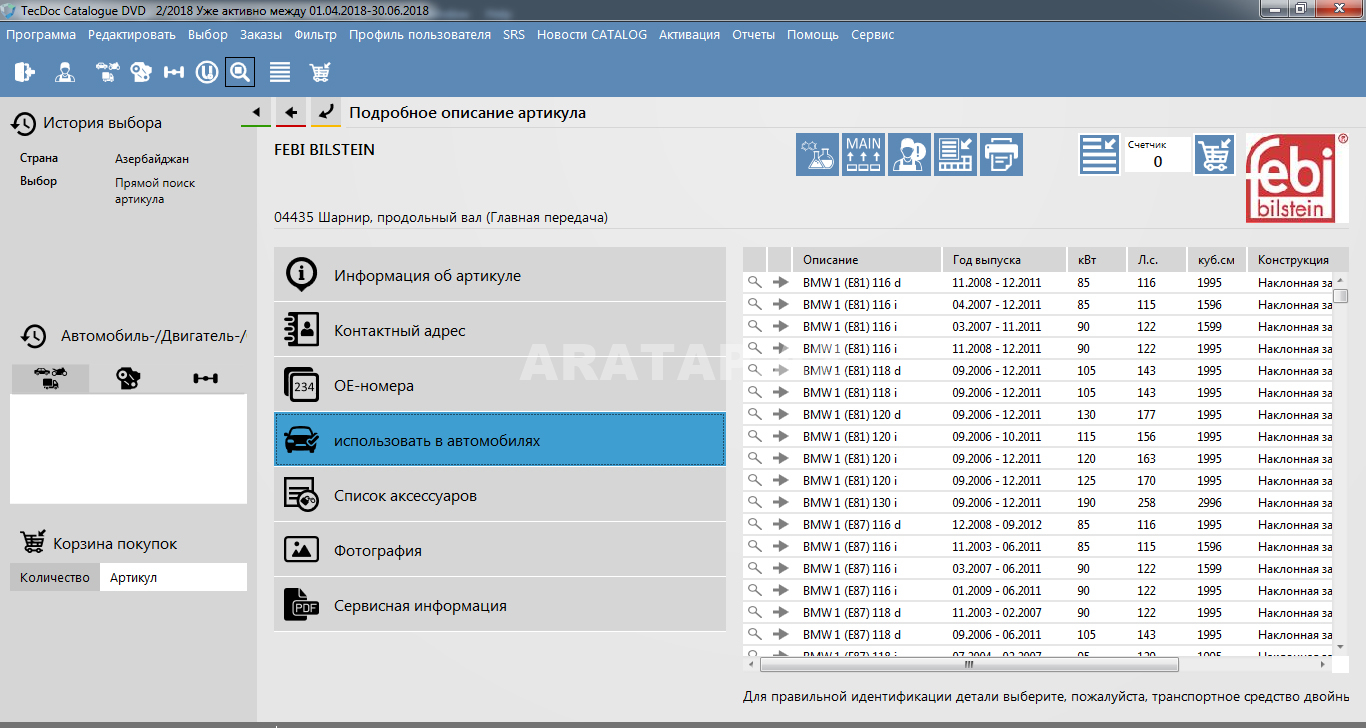Open the Сервис menu
1366x728 pixels.
[x=873, y=34]
